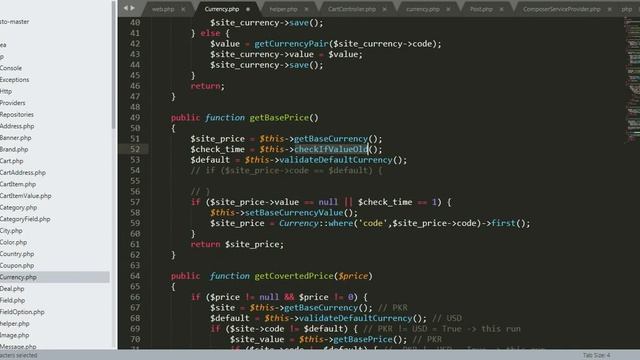
Task: Open the Post.php tab
Action: [x=481, y=9]
